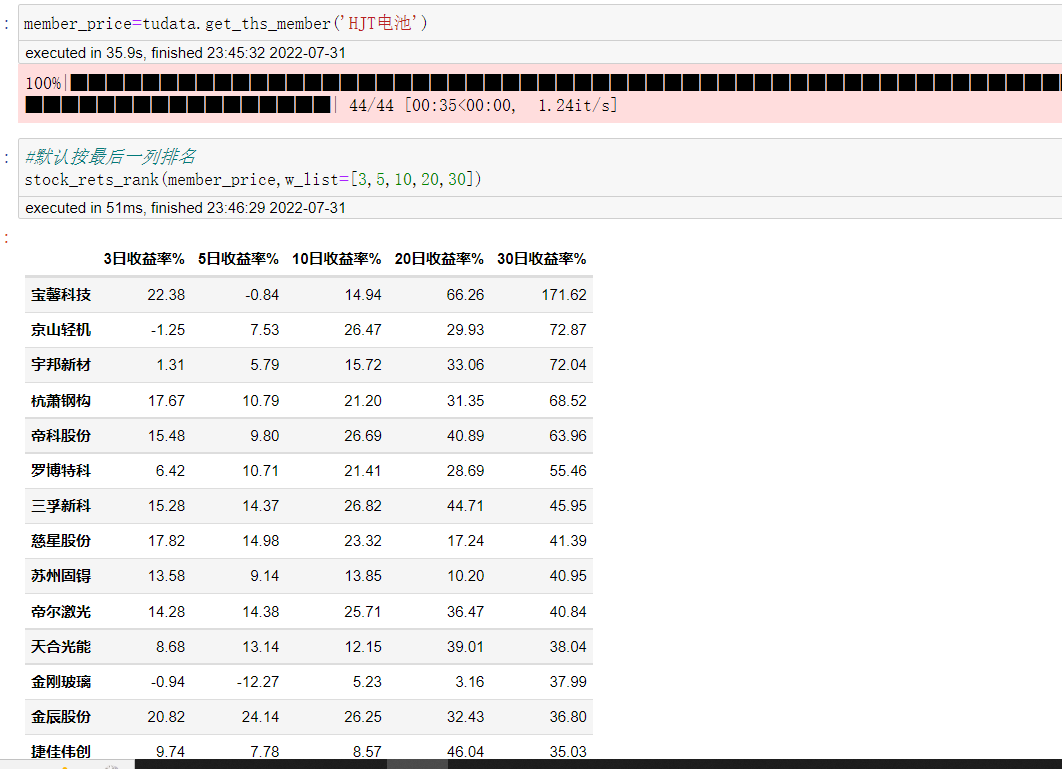Click the 44/44 progress counter text
Screen dimensions: 1062x769
371,106
